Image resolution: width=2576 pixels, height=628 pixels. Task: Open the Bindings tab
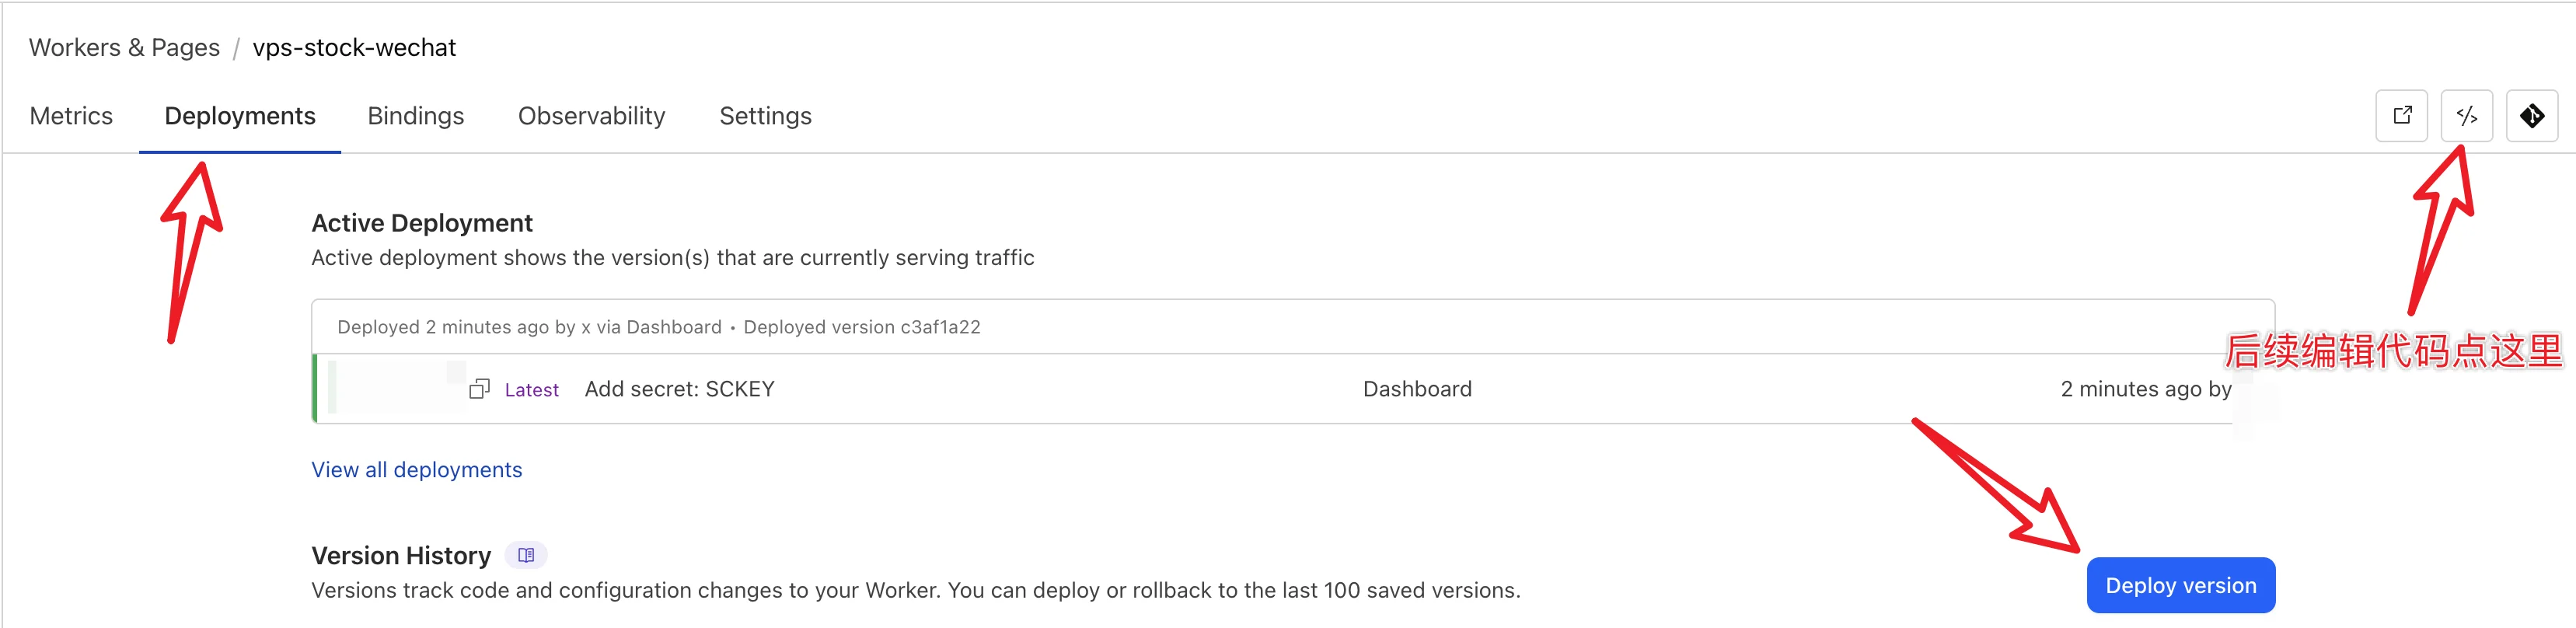(416, 116)
